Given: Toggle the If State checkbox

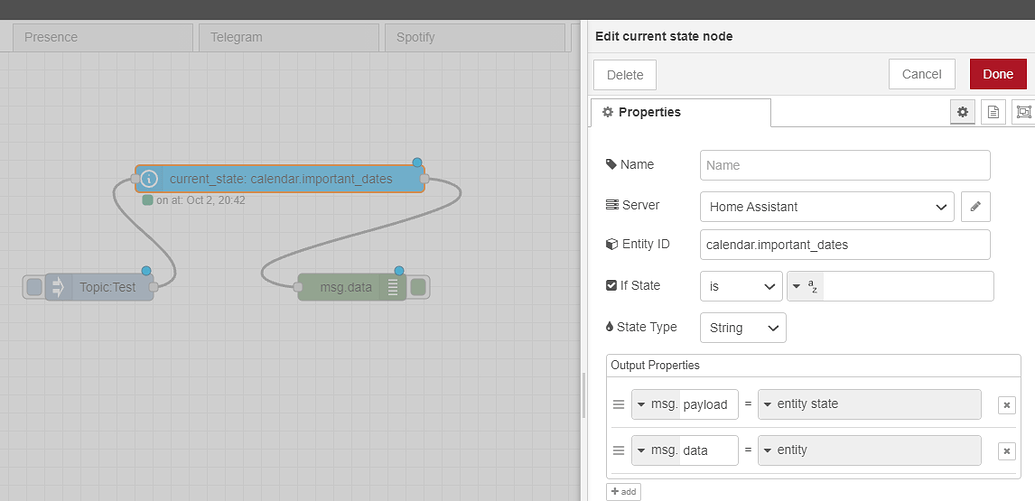Looking at the screenshot, I should pos(611,286).
